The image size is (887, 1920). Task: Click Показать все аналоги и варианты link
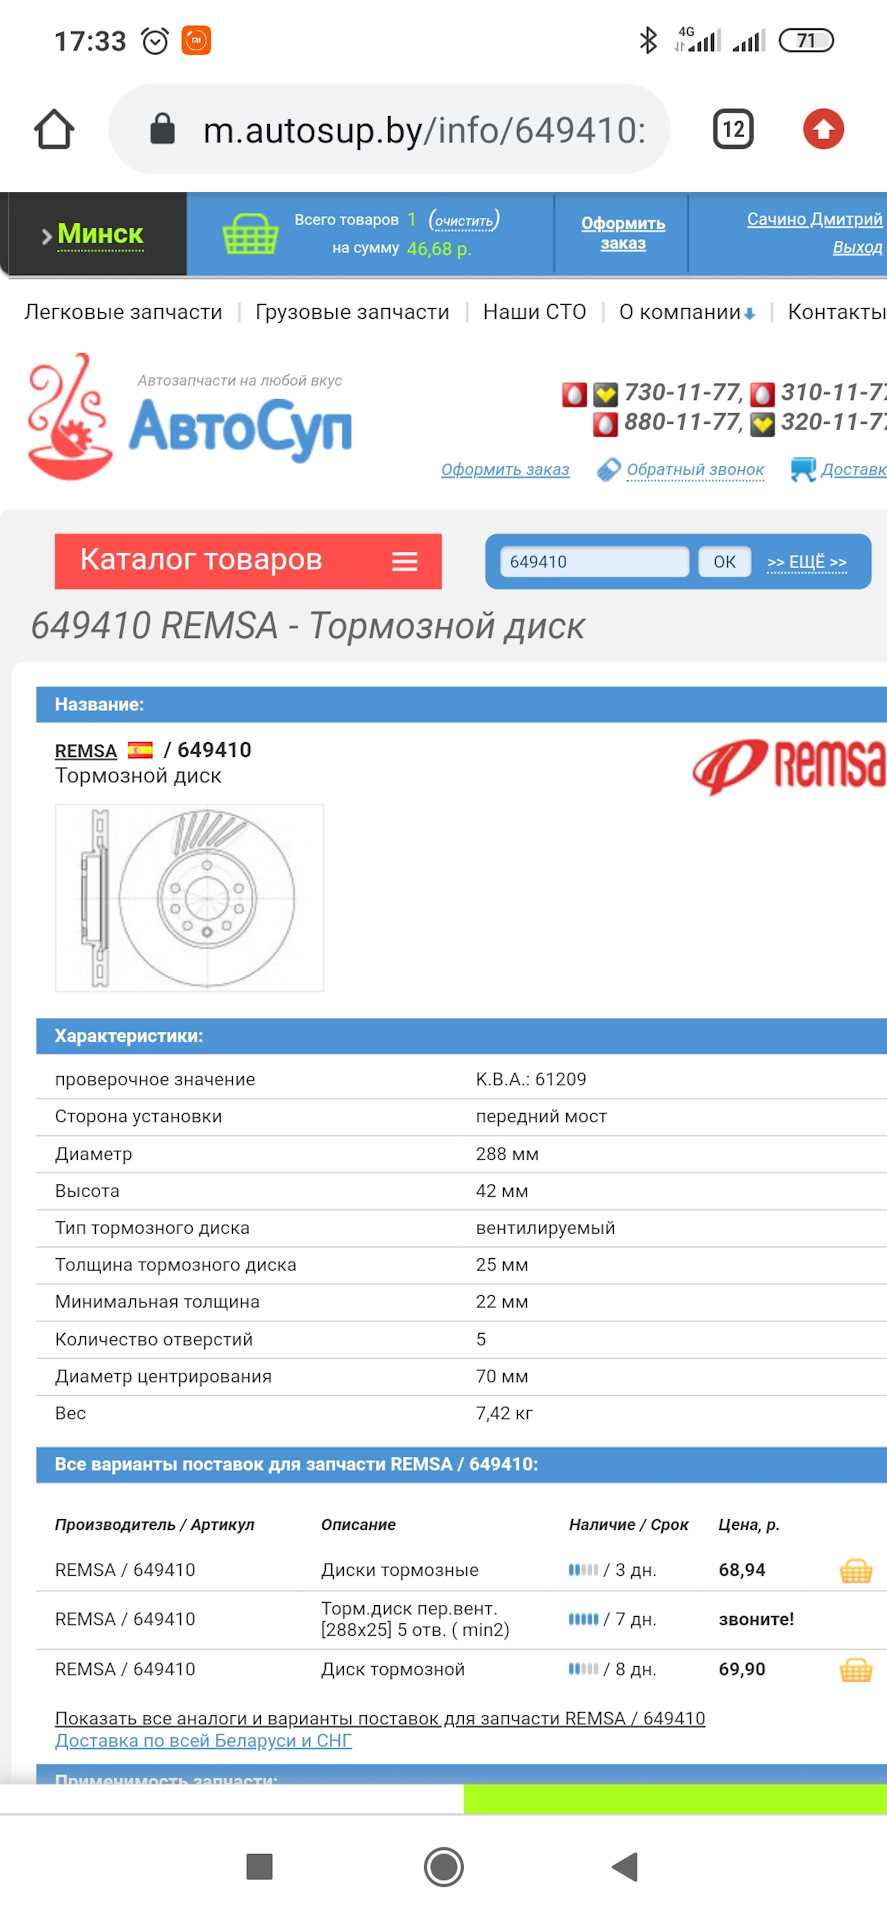(380, 1718)
